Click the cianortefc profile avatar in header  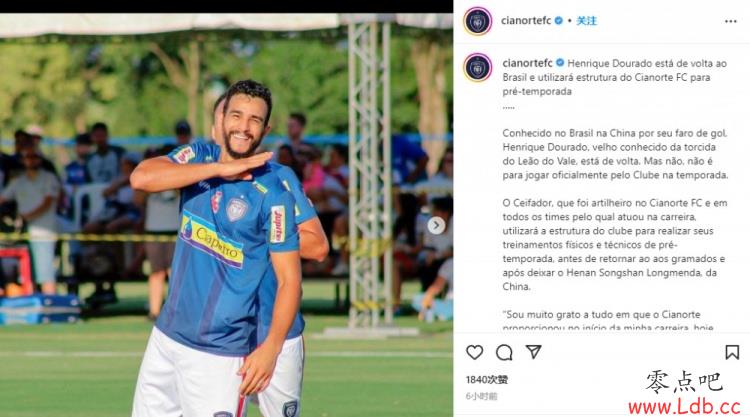pyautogui.click(x=478, y=21)
